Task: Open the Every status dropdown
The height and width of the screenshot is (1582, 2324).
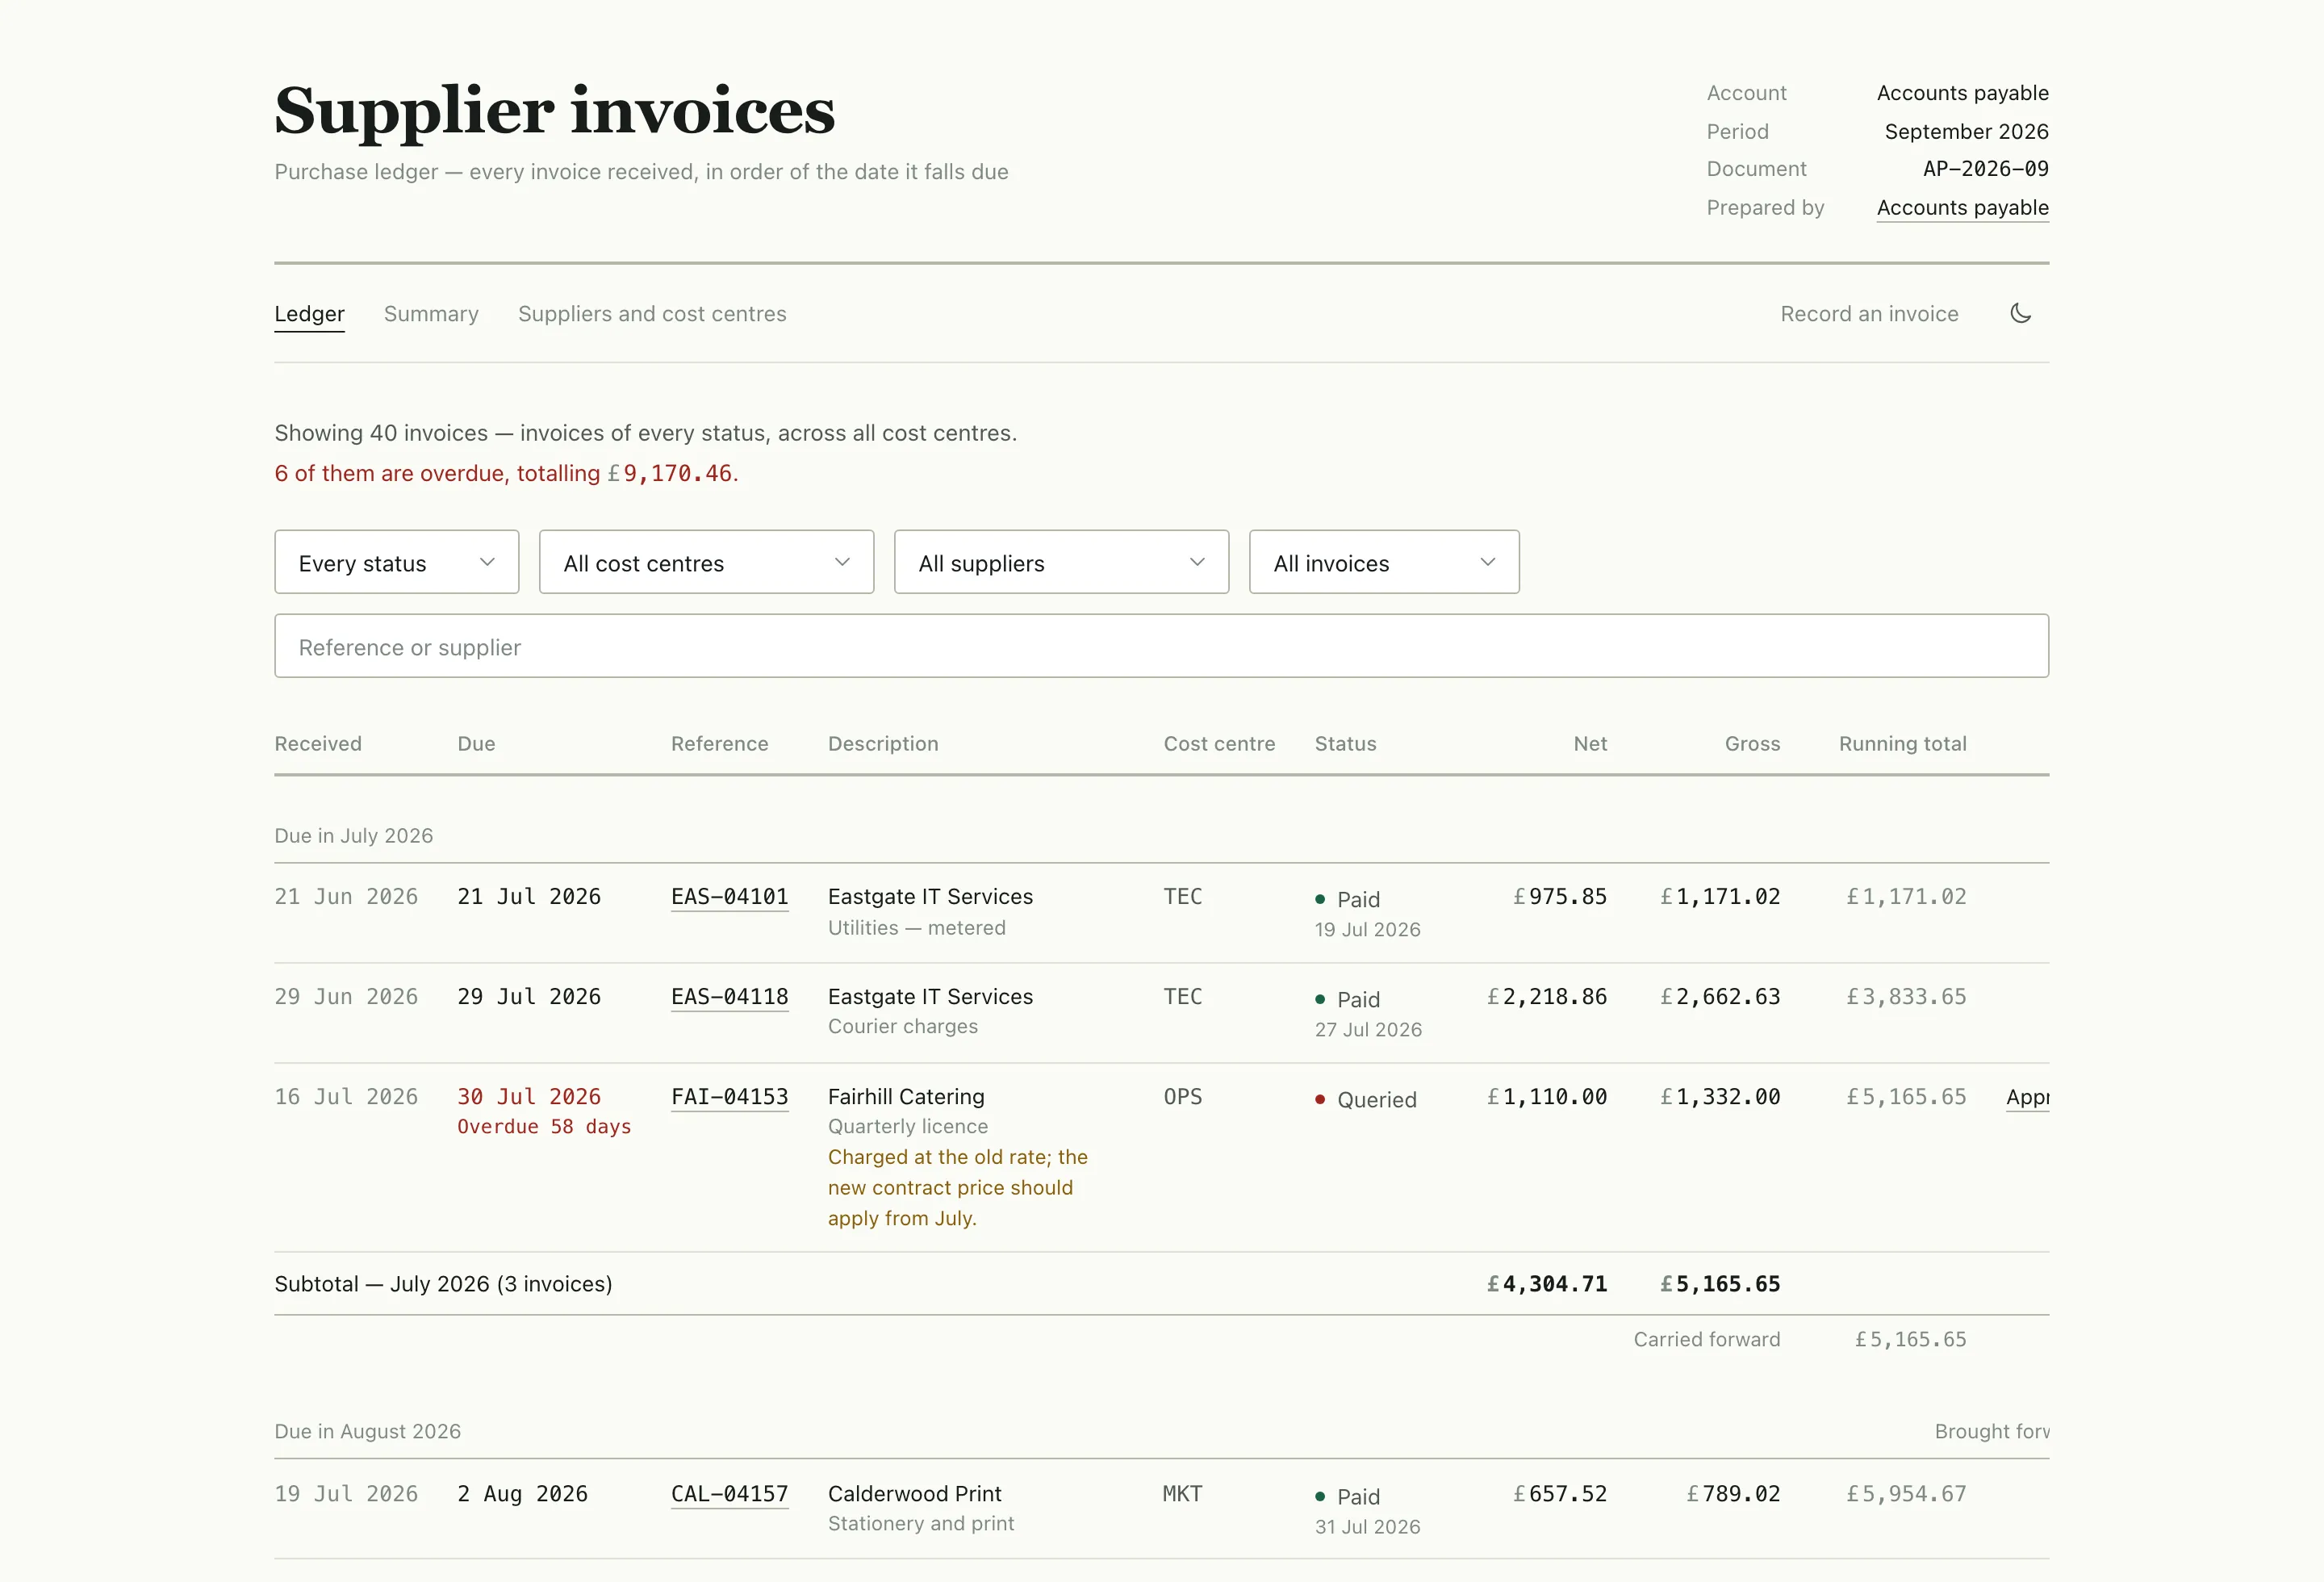Action: point(396,562)
